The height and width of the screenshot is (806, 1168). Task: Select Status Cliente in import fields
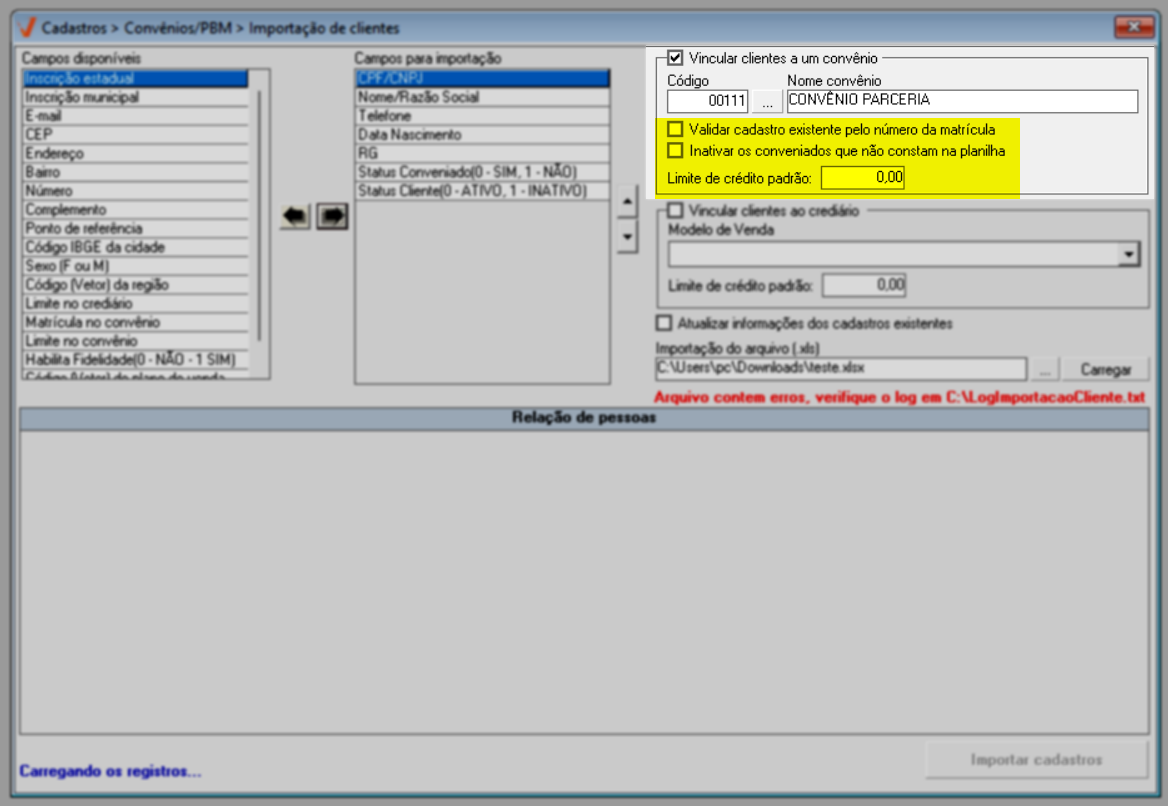click(482, 191)
